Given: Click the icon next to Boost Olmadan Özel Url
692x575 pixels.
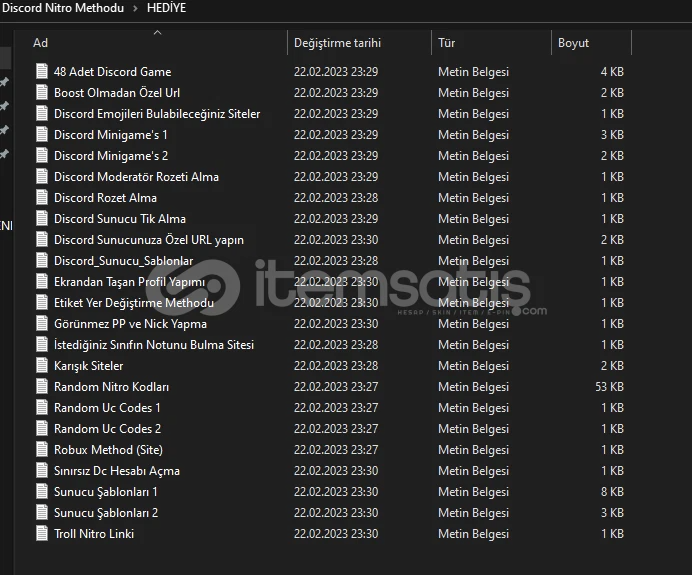Looking at the screenshot, I should point(42,93).
